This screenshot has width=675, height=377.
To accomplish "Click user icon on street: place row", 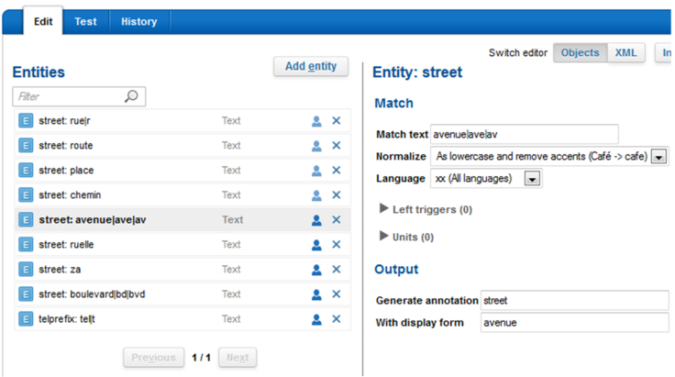I will coord(316,171).
